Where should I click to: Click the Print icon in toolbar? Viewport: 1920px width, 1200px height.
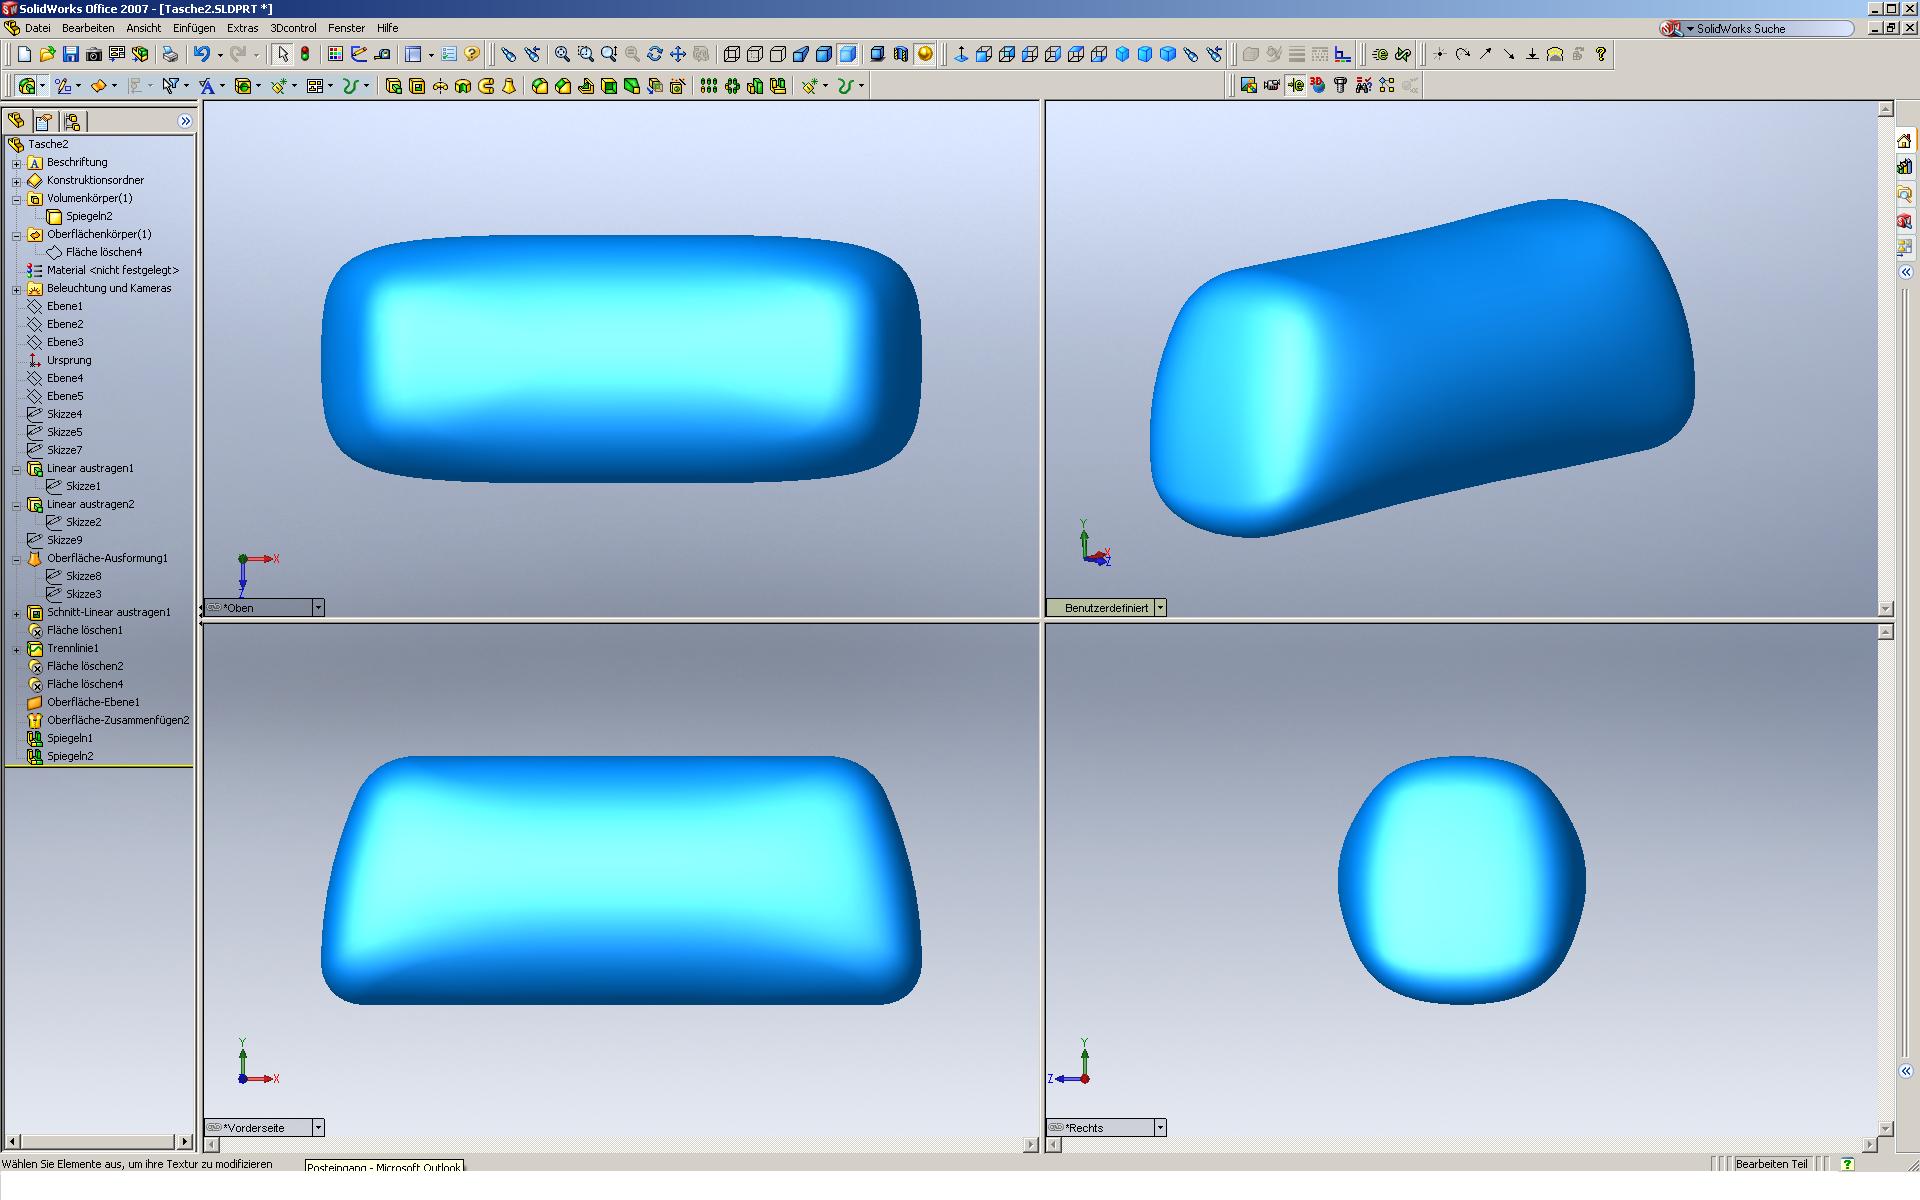[170, 54]
